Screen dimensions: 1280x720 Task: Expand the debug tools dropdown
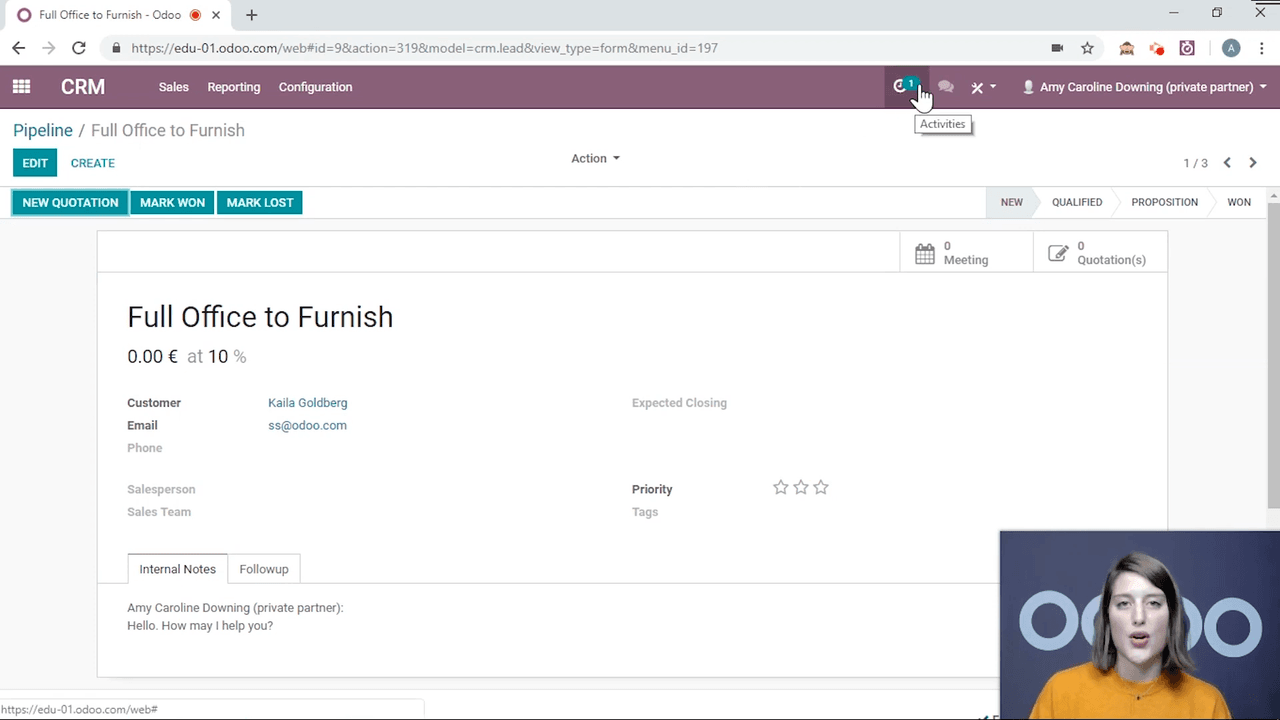(983, 87)
